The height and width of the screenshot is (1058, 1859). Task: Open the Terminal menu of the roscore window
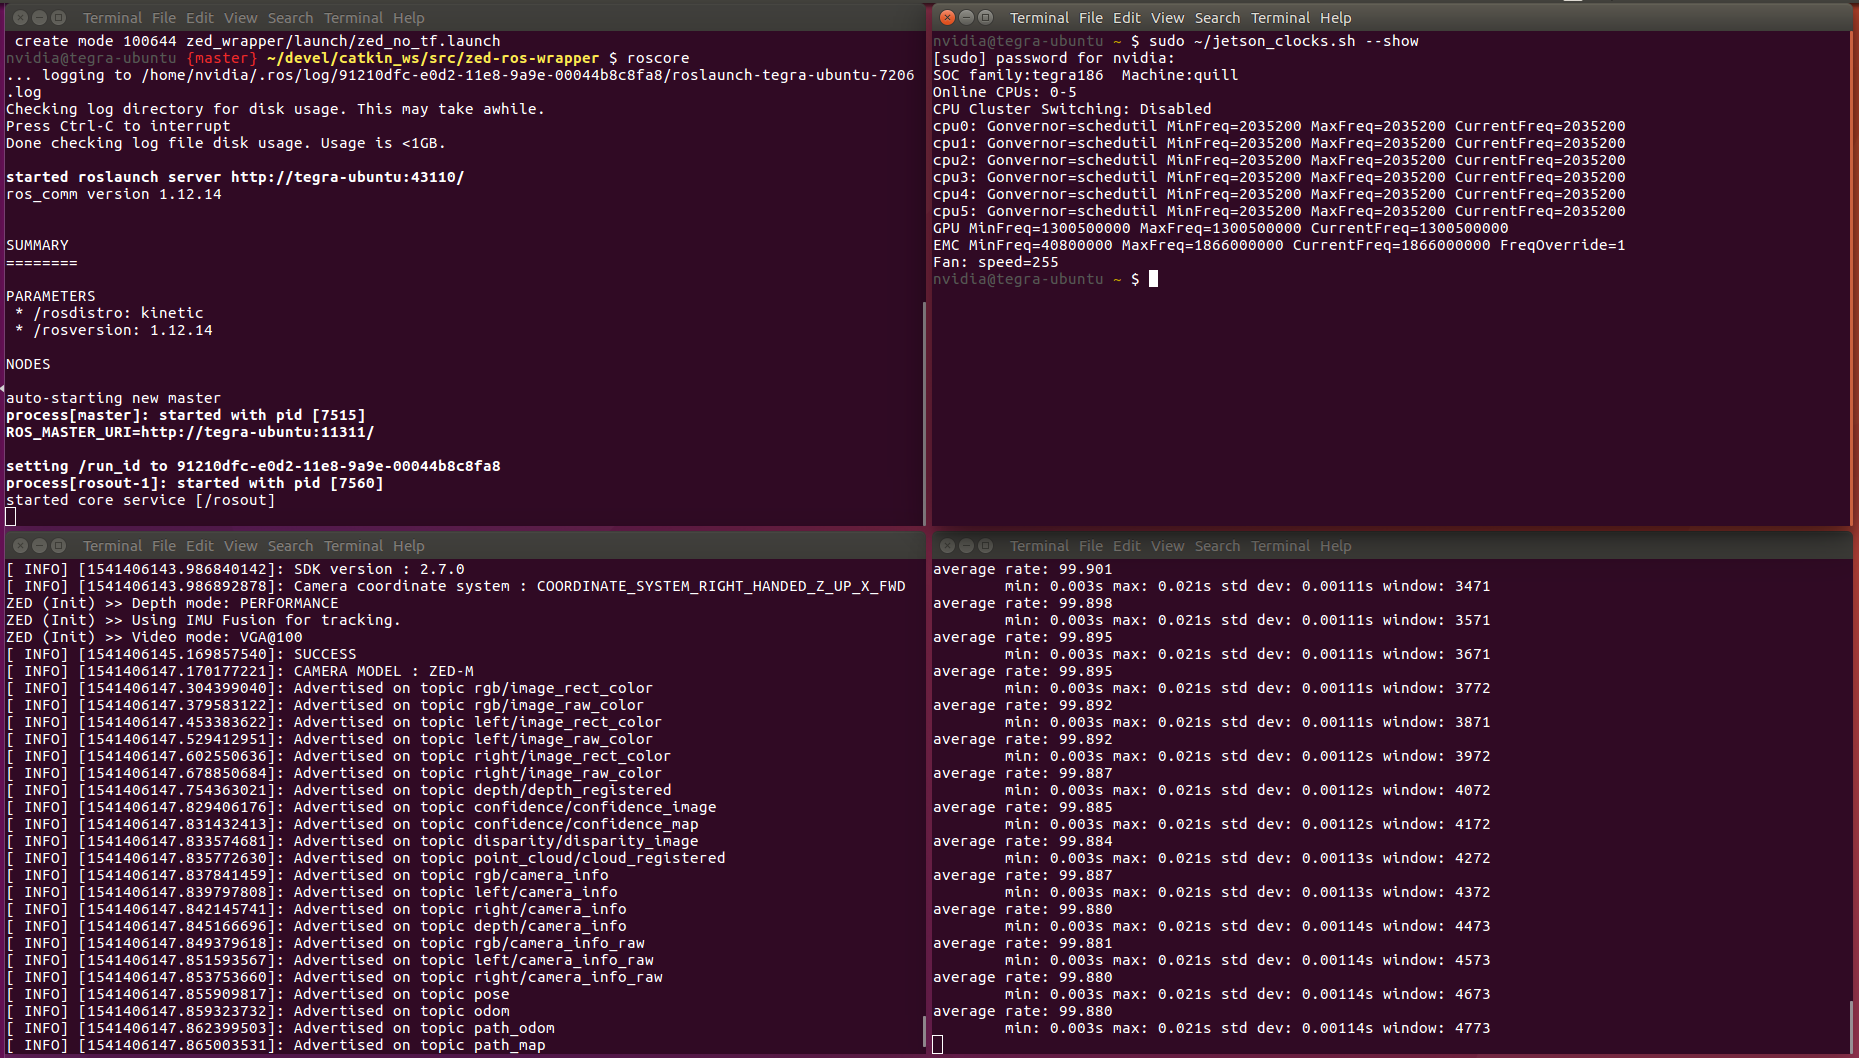point(353,17)
